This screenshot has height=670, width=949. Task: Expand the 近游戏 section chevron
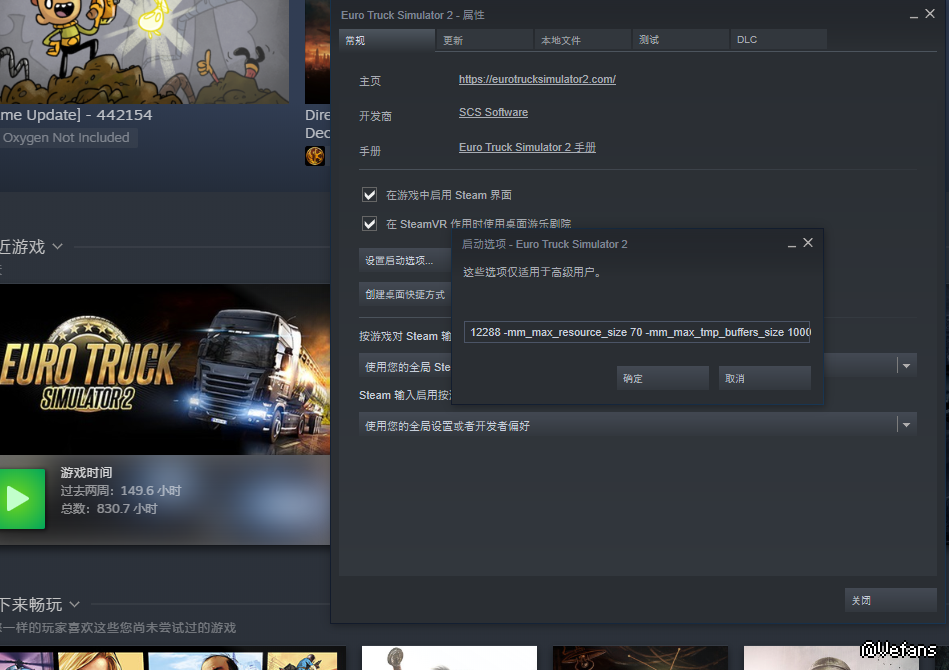point(57,246)
